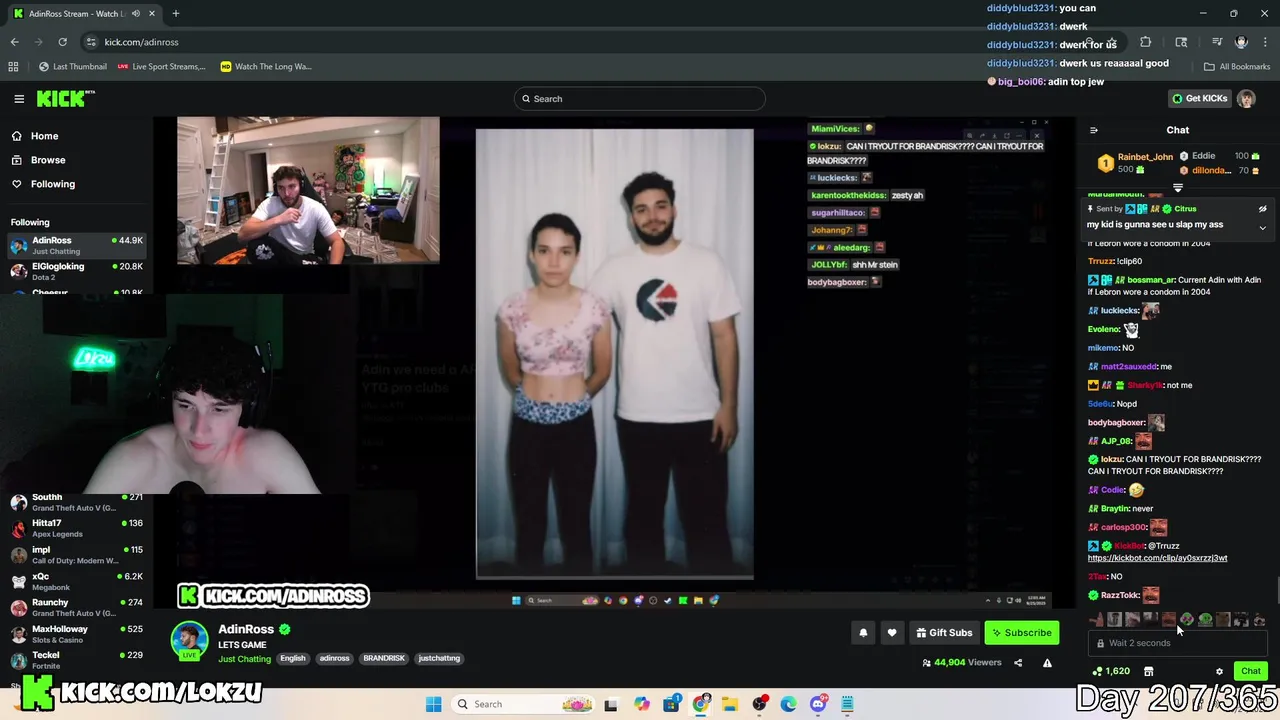Screen dimensions: 1280x720
Task: Open the AdinRoss channel avatar
Action: 189,640
